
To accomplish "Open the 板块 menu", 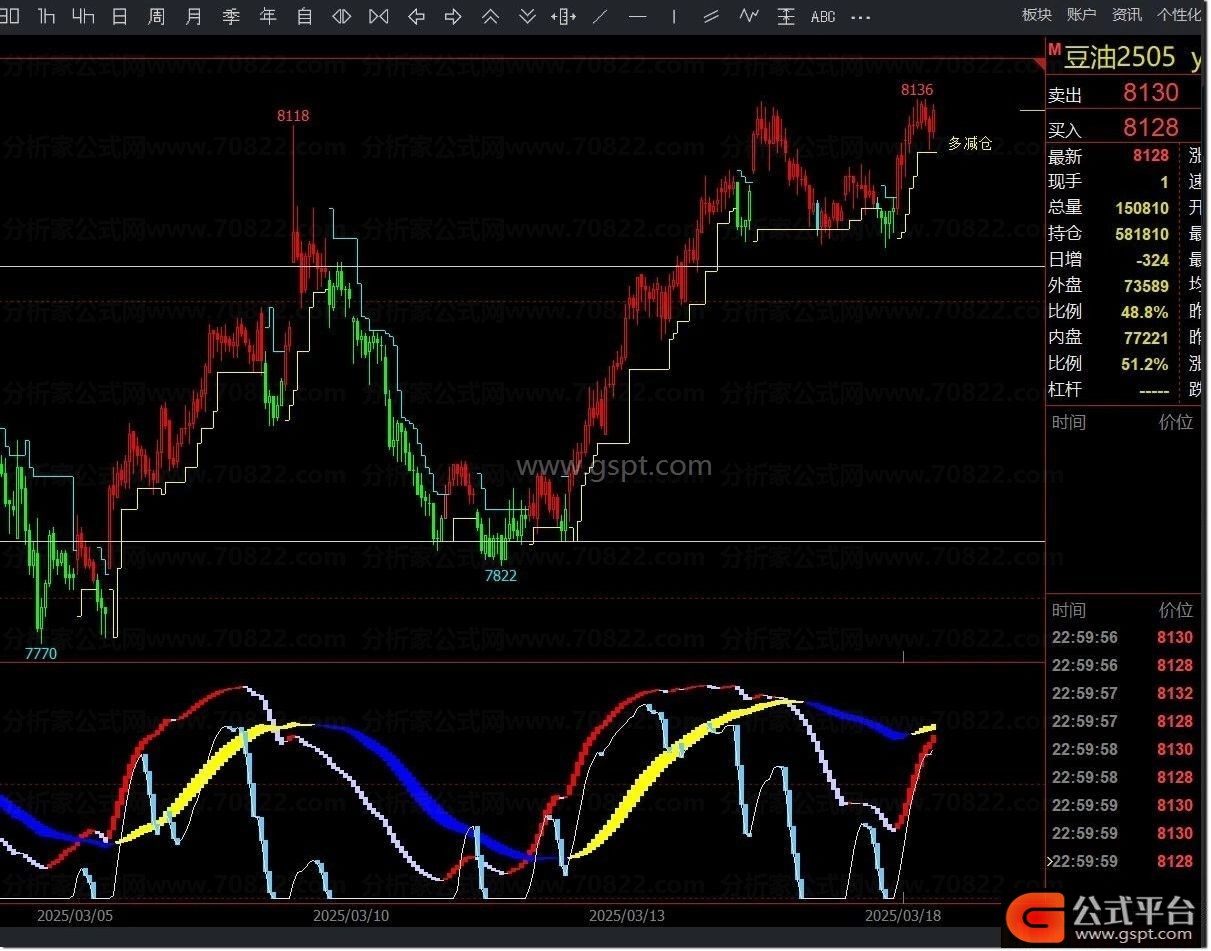I will pos(1037,14).
